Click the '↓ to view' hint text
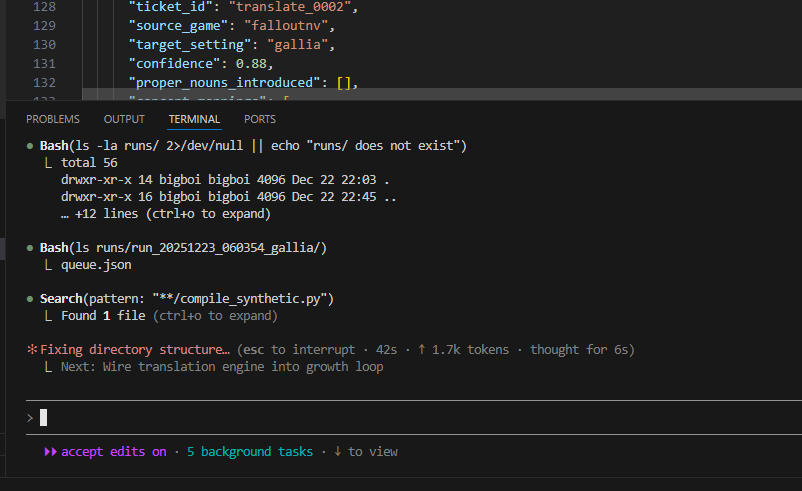This screenshot has height=491, width=802. (366, 452)
